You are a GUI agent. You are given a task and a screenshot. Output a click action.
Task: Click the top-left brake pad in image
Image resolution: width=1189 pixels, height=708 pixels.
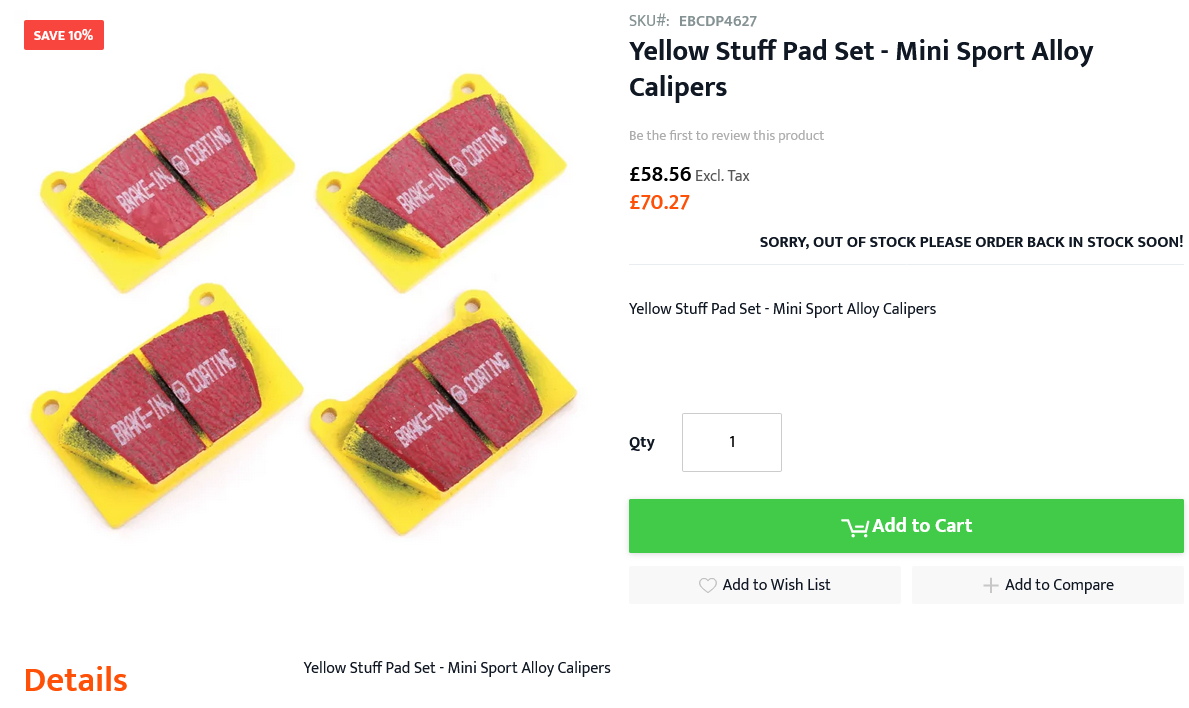coord(167,182)
